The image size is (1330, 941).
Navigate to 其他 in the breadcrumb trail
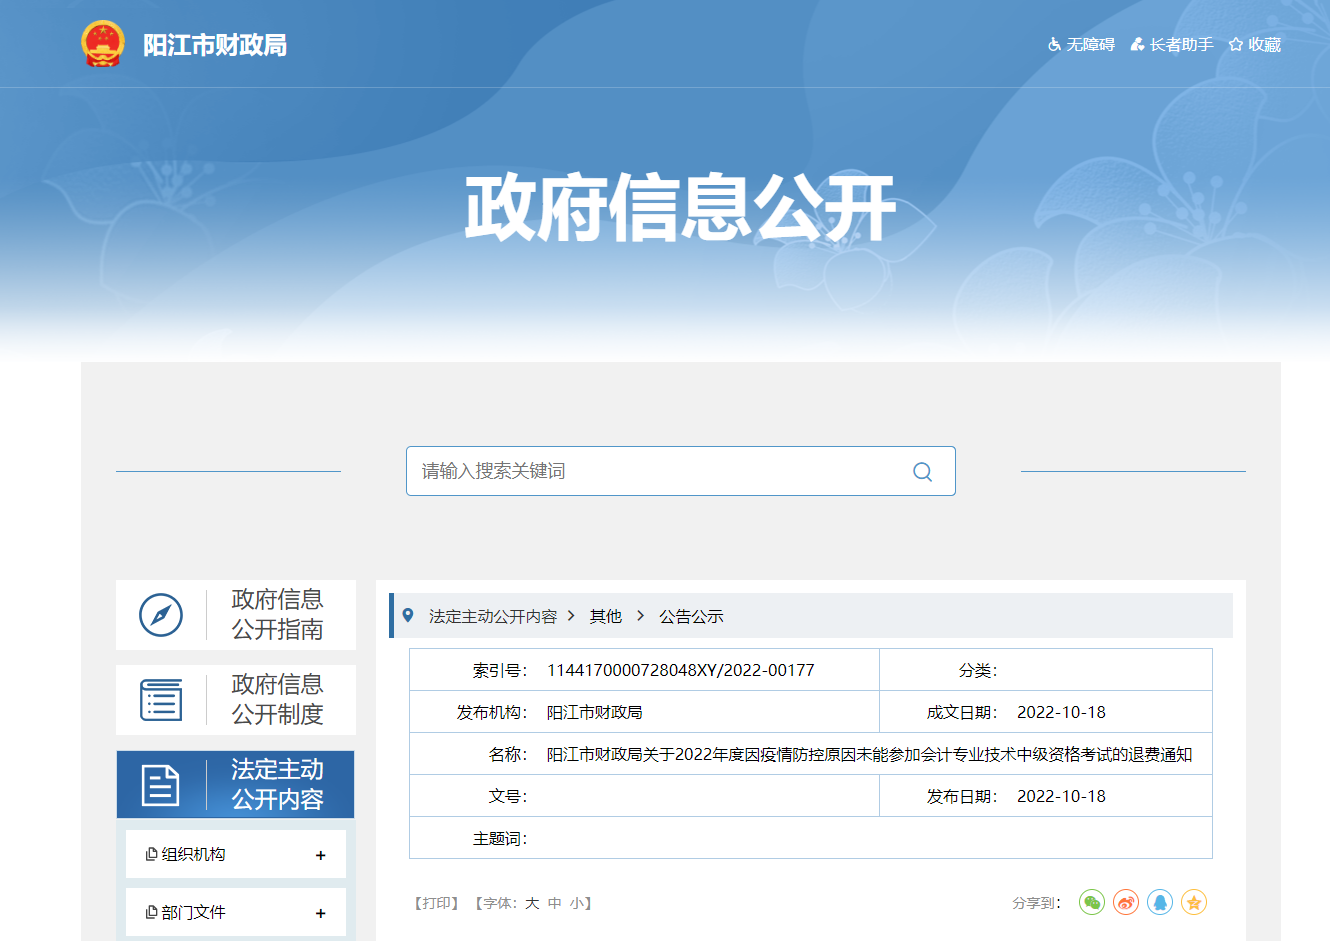605,616
